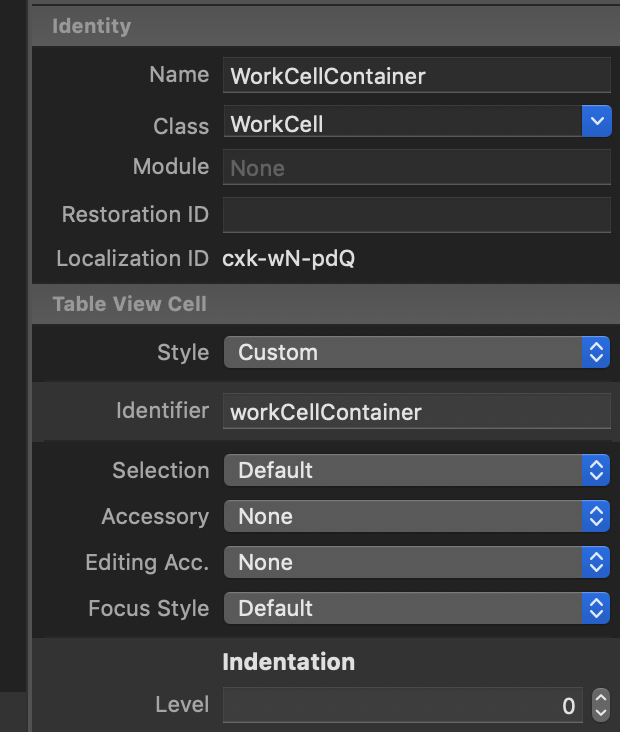Open the Selection dropdown menu
The image size is (620, 732).
(x=416, y=470)
